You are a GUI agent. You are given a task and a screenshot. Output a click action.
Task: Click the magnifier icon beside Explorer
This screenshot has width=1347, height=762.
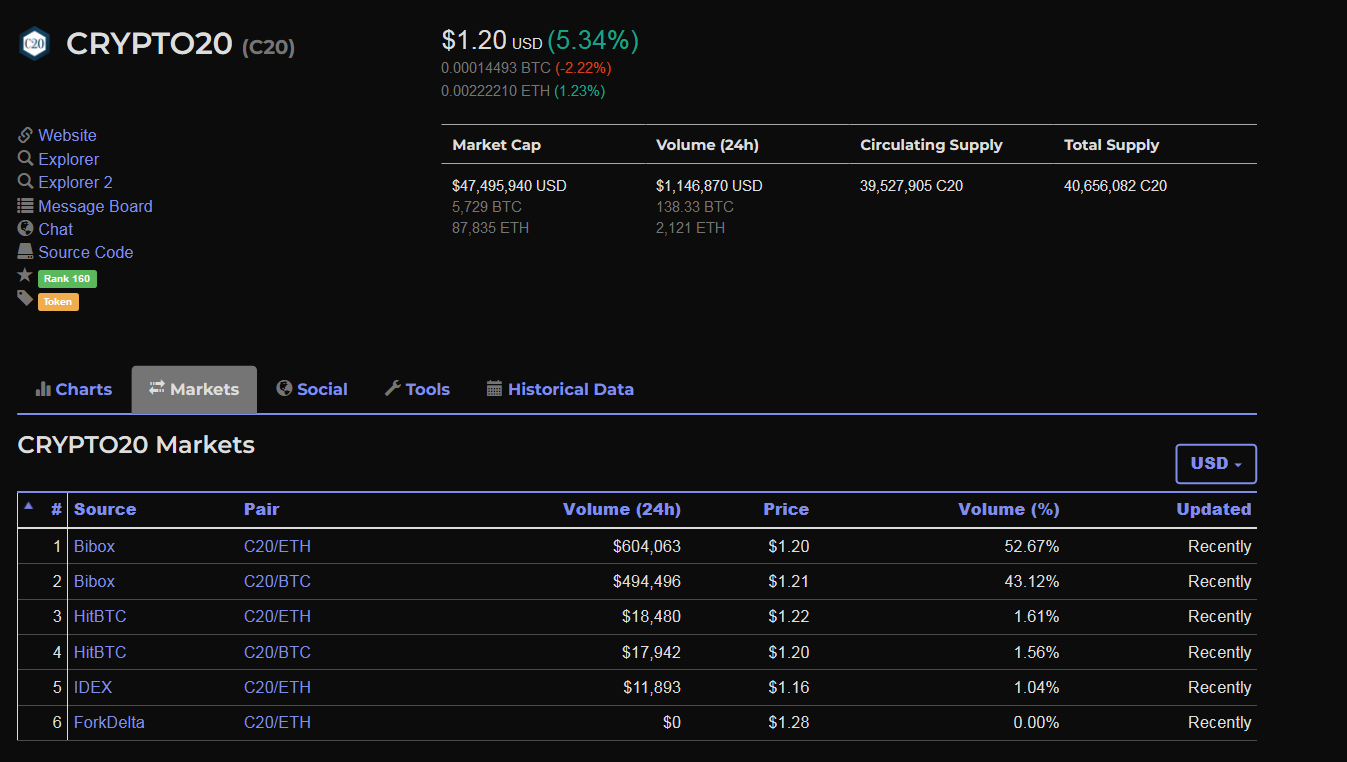point(25,158)
